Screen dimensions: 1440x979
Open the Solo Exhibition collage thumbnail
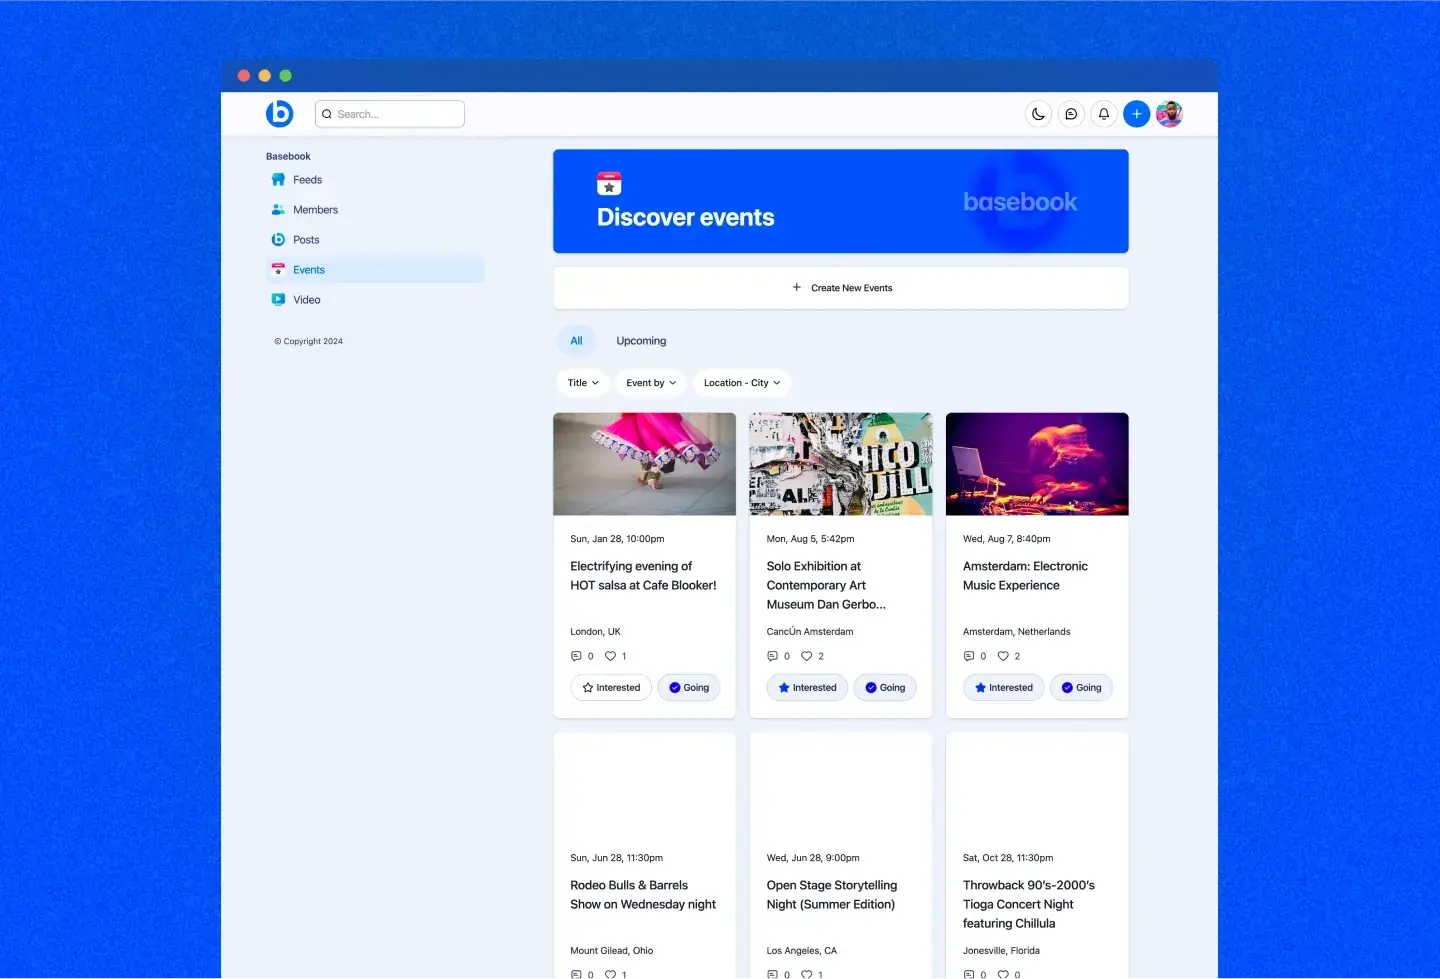(x=841, y=464)
